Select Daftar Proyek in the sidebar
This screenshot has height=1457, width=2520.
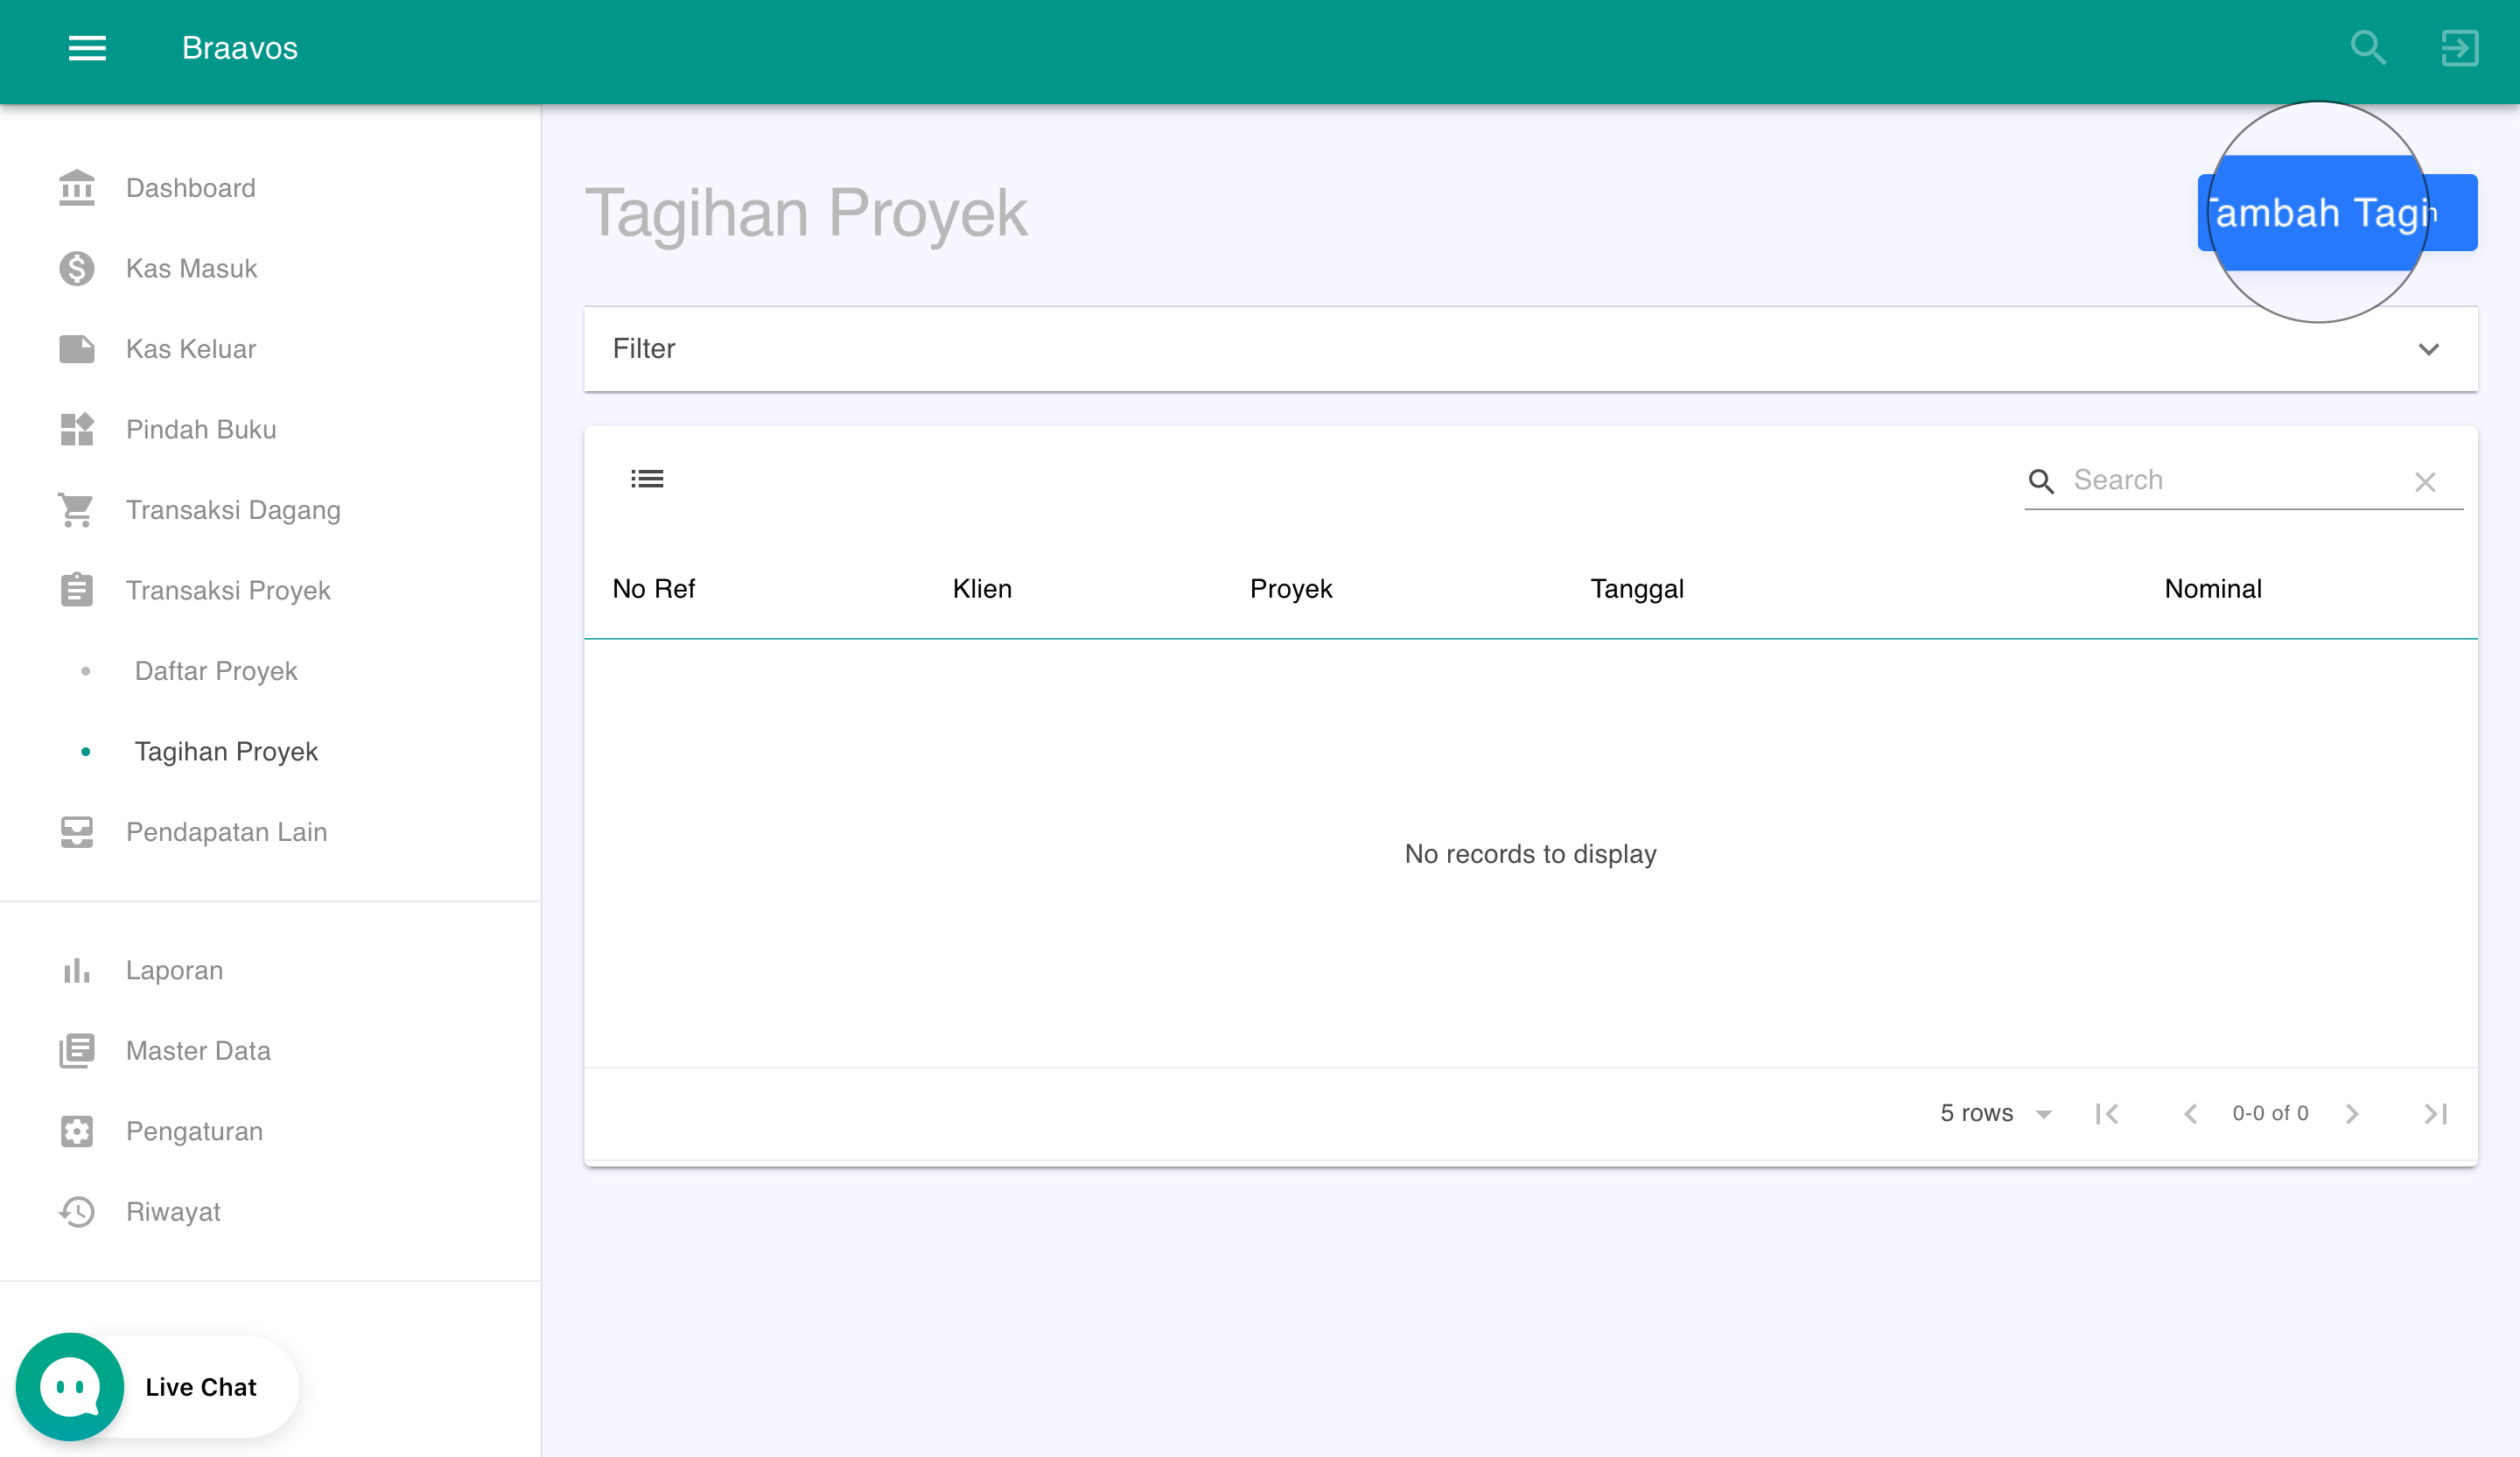216,671
